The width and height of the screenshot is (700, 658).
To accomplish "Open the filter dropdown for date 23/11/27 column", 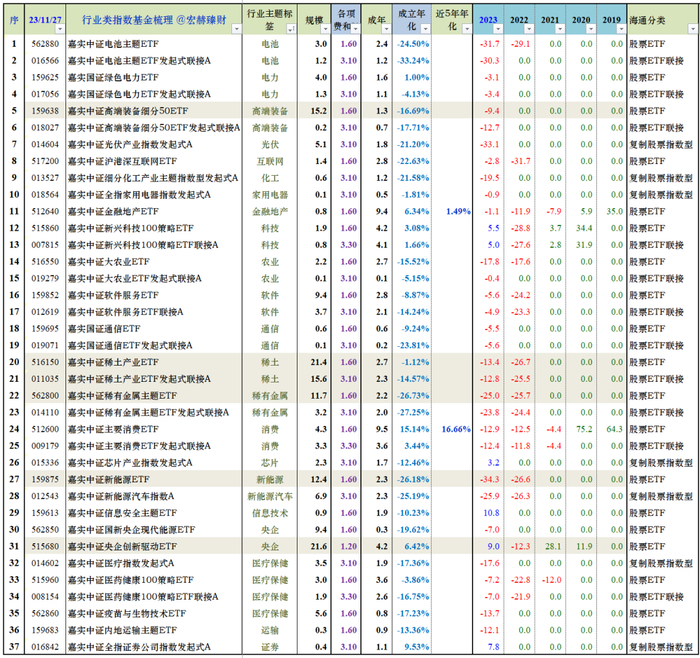I will tap(60, 29).
